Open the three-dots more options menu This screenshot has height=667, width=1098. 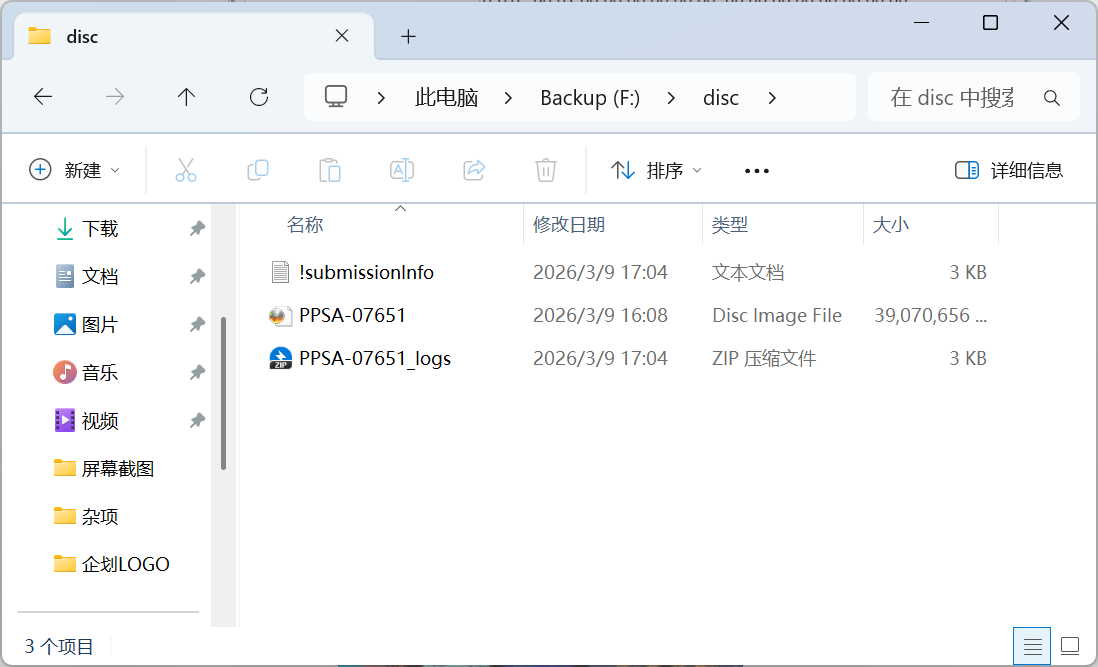click(757, 171)
